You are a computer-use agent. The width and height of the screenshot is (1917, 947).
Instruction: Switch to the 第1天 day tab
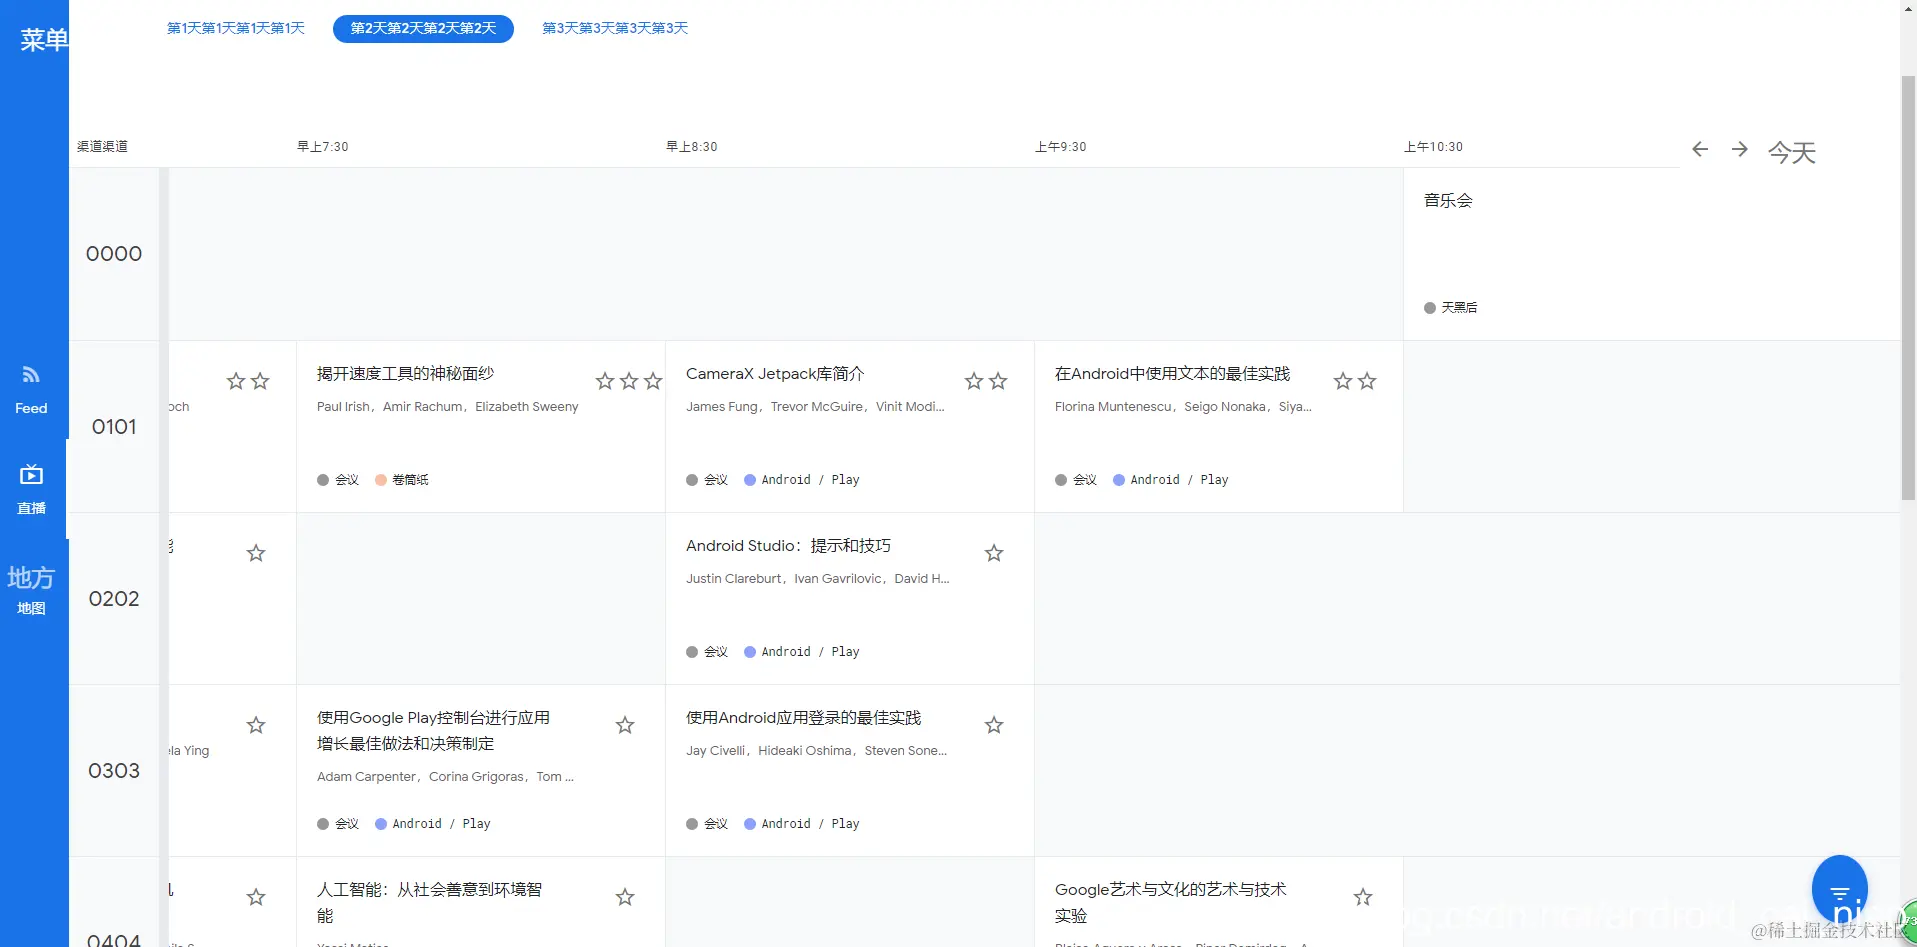236,28
